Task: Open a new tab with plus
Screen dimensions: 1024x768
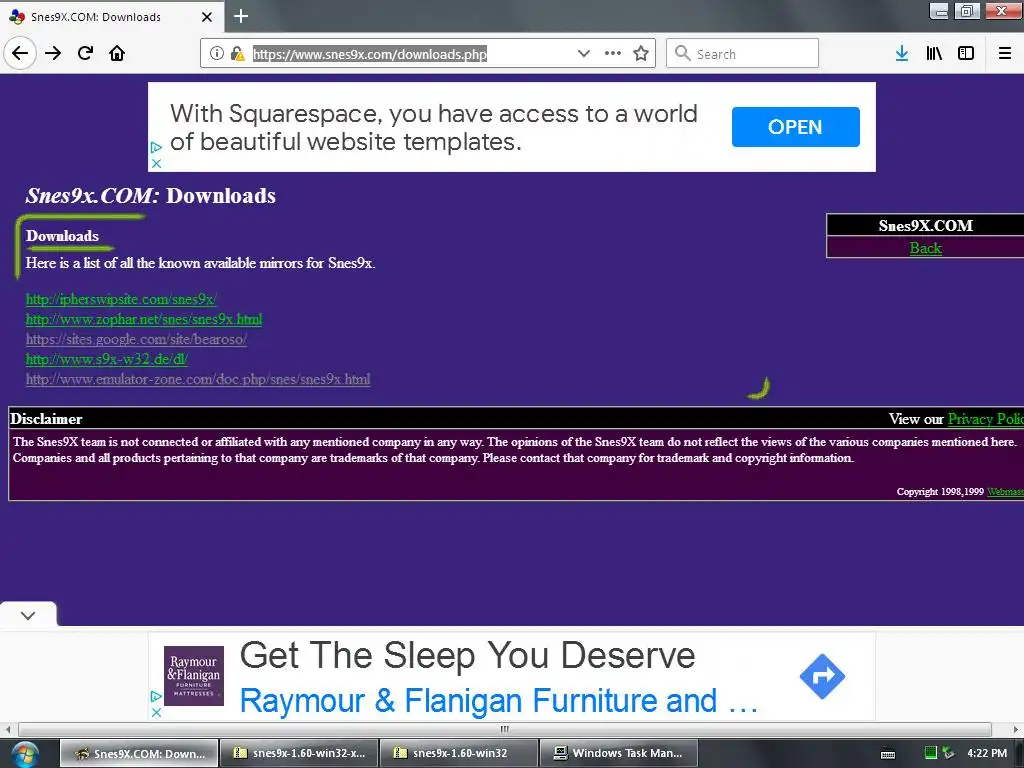Action: pos(241,16)
